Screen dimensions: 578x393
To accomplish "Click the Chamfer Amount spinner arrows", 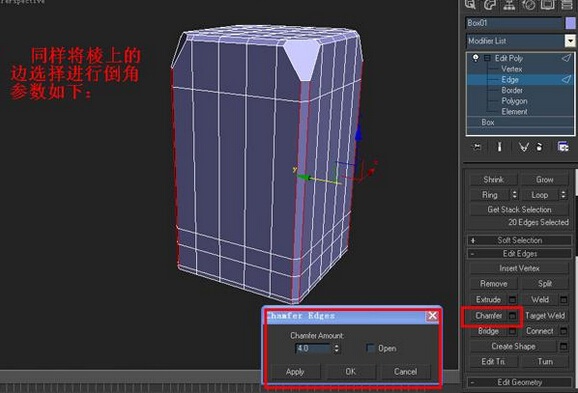I will 336,348.
